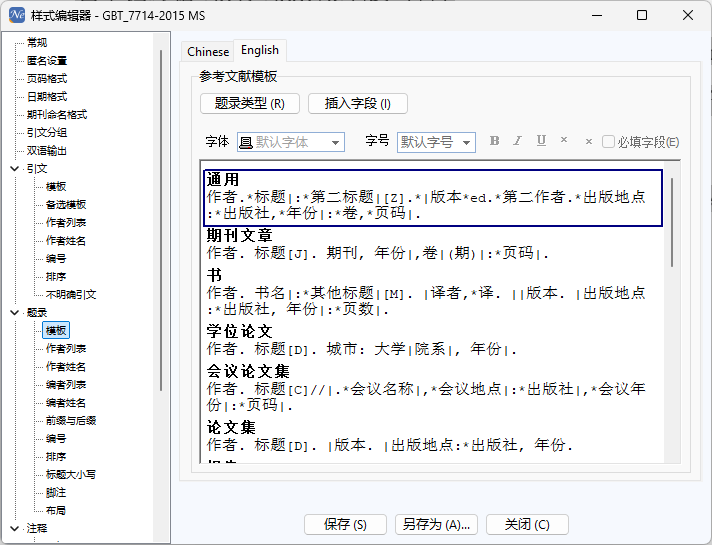Select 备选模板 under 引文
Viewport: 712px width, 545px height.
[66, 205]
